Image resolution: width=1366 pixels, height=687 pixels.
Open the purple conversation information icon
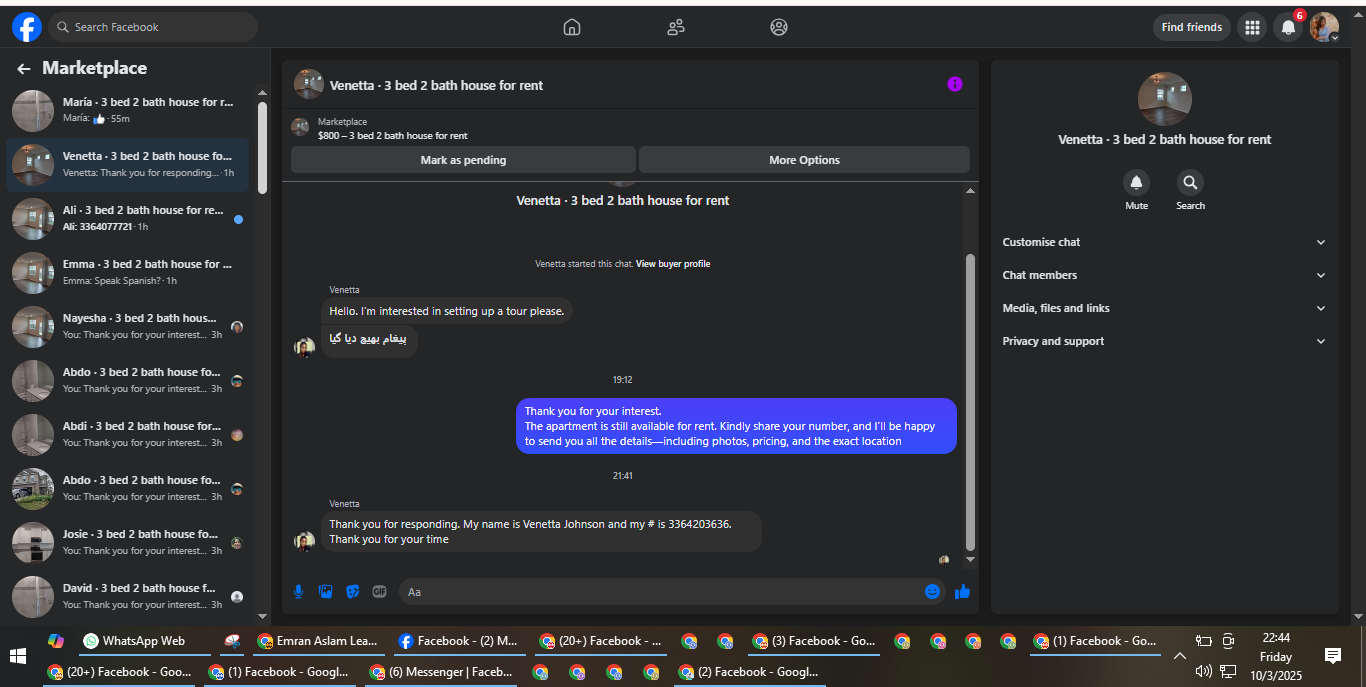click(x=955, y=84)
